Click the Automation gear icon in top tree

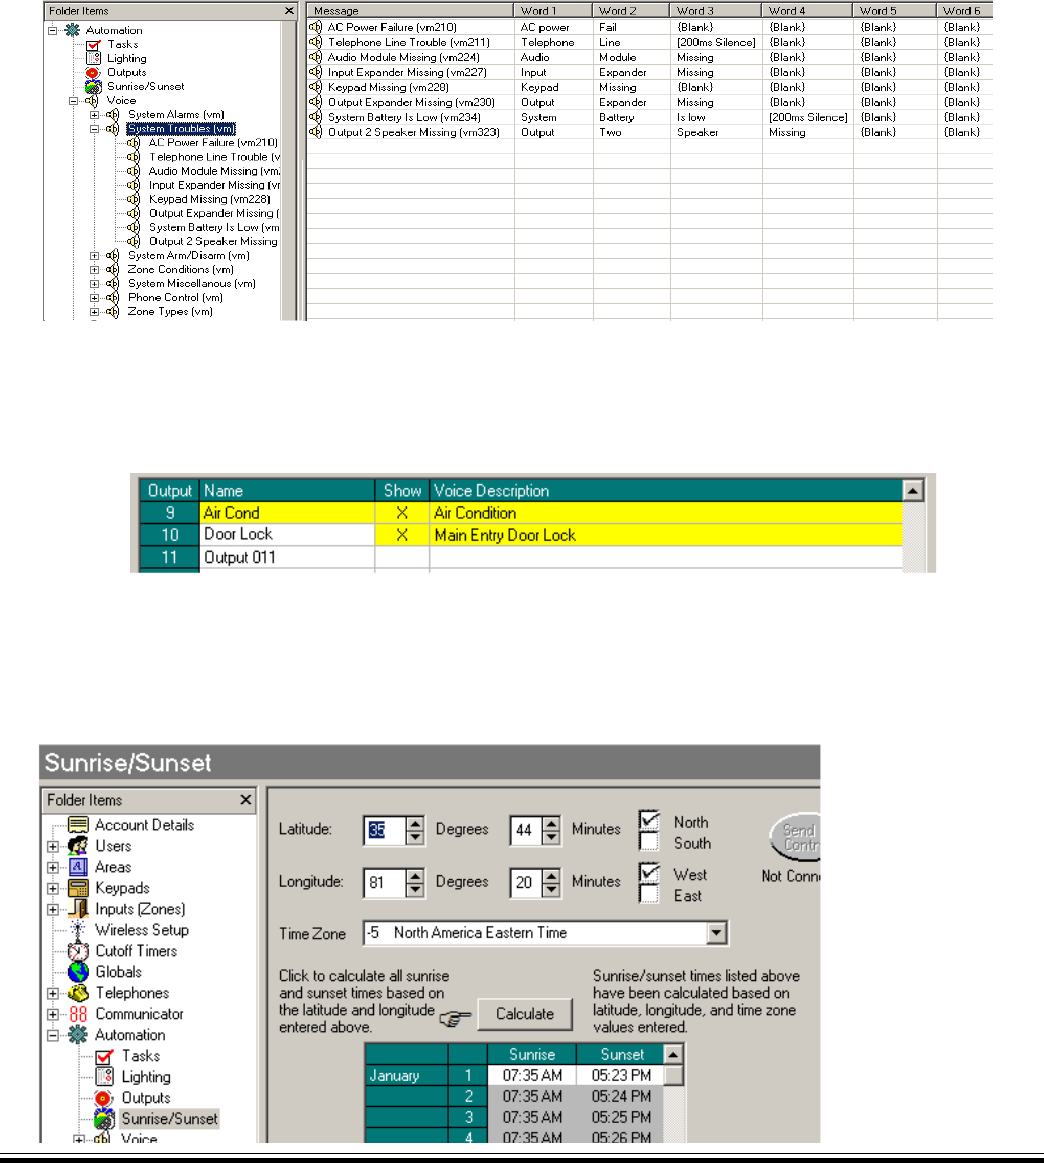point(72,30)
